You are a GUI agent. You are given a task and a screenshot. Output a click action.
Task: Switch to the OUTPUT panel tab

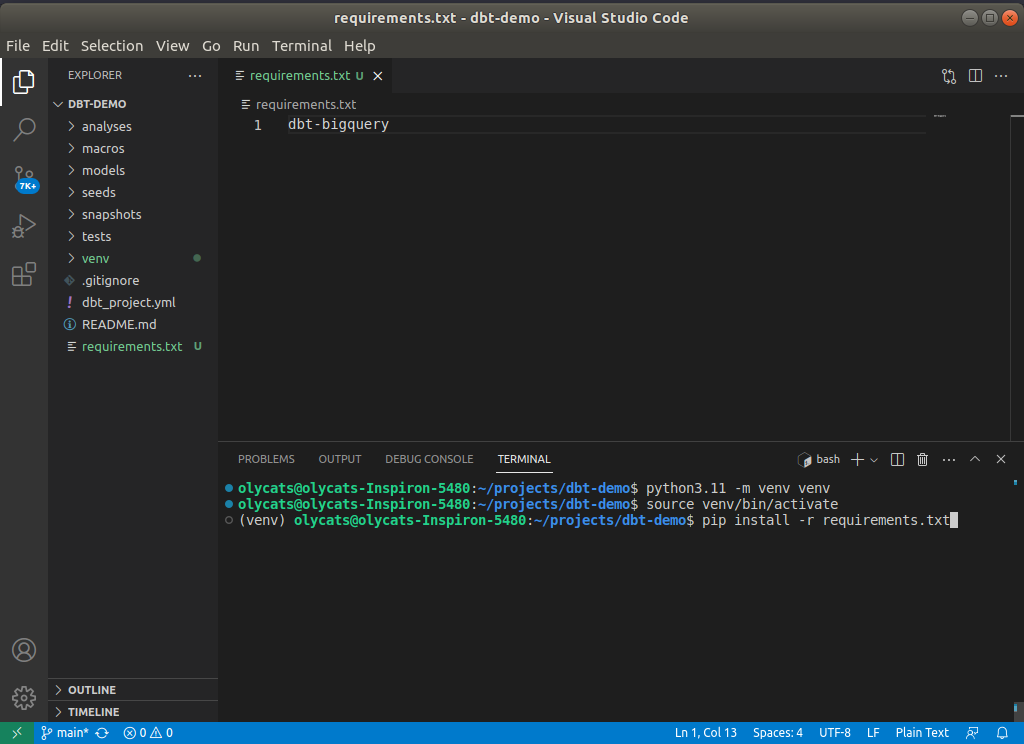pyautogui.click(x=340, y=459)
